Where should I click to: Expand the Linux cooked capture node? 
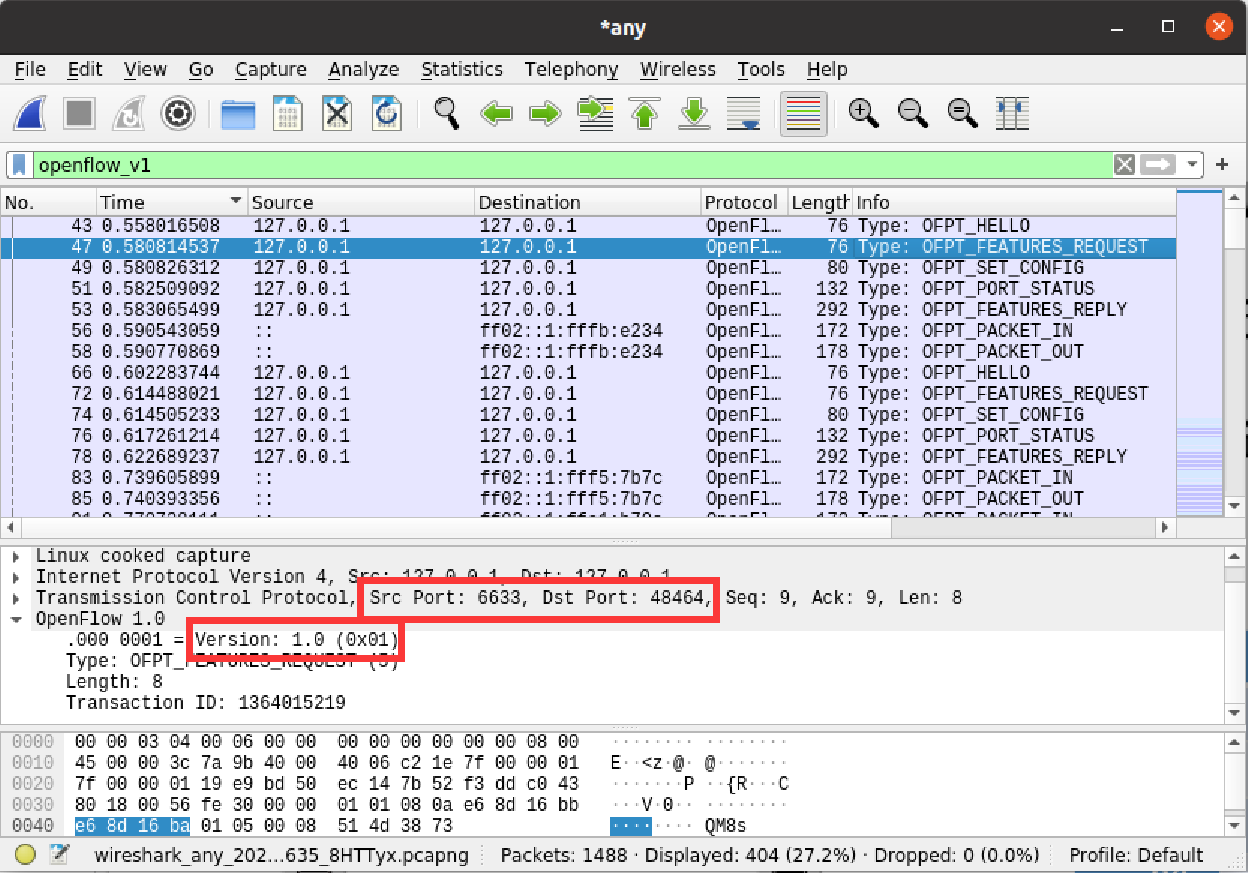[16, 556]
